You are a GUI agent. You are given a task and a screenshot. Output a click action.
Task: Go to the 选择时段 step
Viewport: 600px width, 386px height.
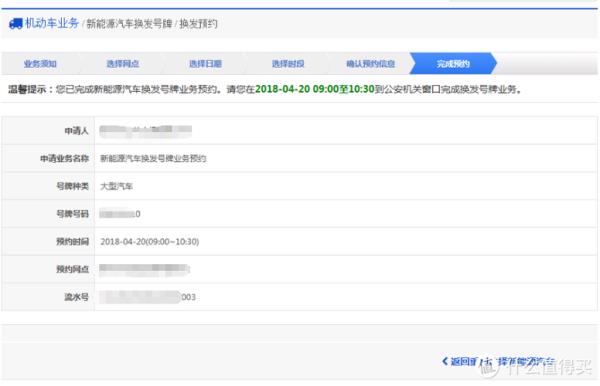[x=288, y=64]
